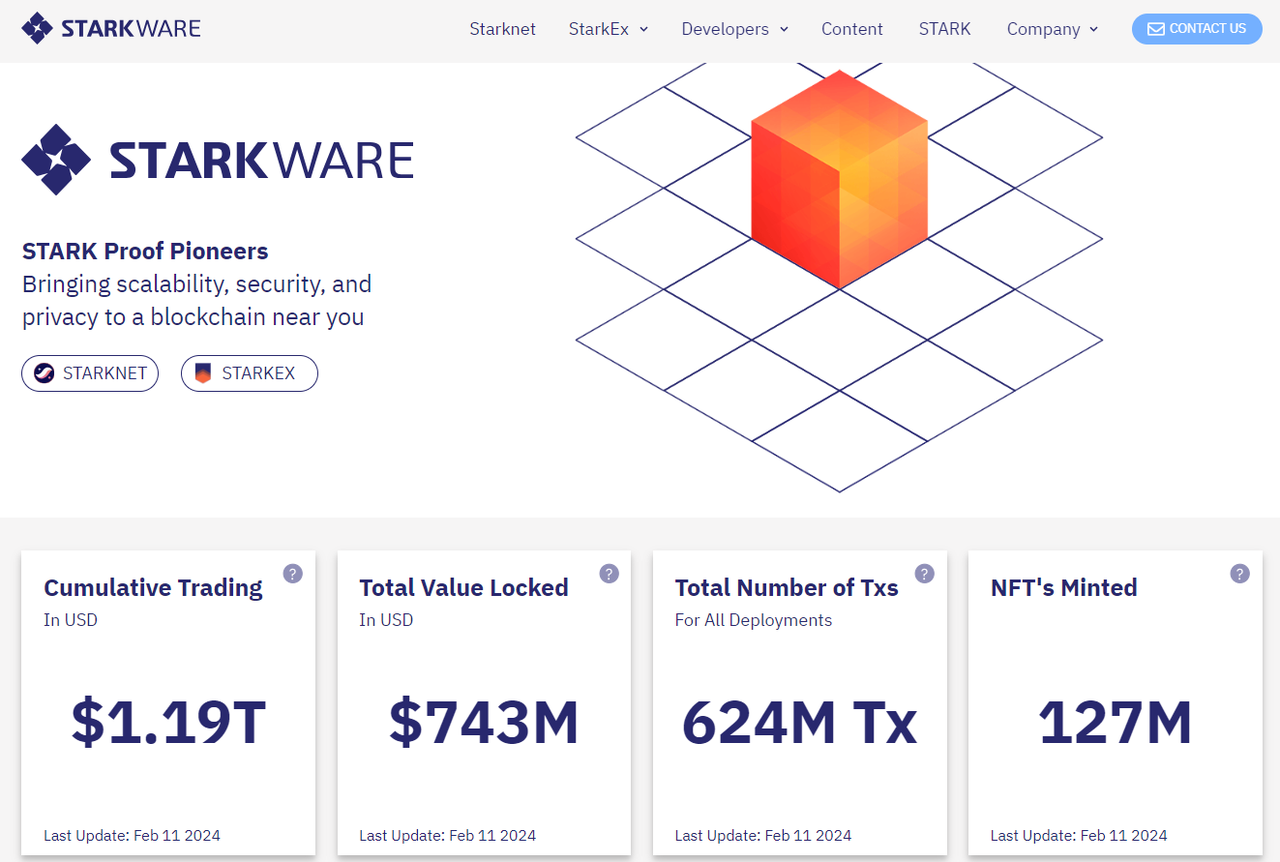Click the large StarkWare hero logo
The height and width of the screenshot is (862, 1280).
217,160
